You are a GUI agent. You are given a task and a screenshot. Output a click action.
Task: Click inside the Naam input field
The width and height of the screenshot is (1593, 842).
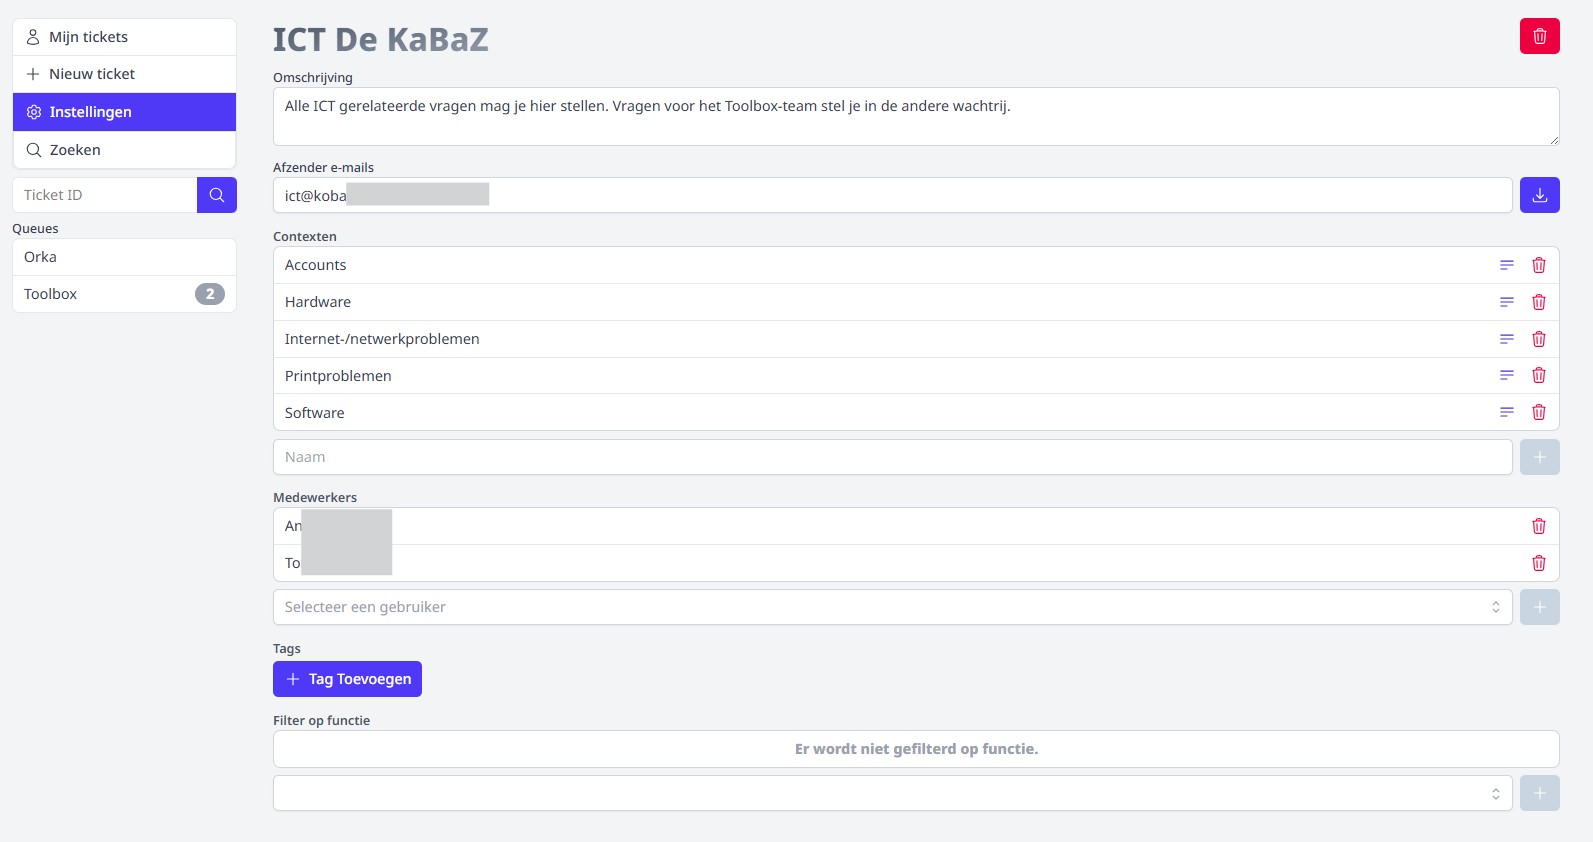point(892,456)
